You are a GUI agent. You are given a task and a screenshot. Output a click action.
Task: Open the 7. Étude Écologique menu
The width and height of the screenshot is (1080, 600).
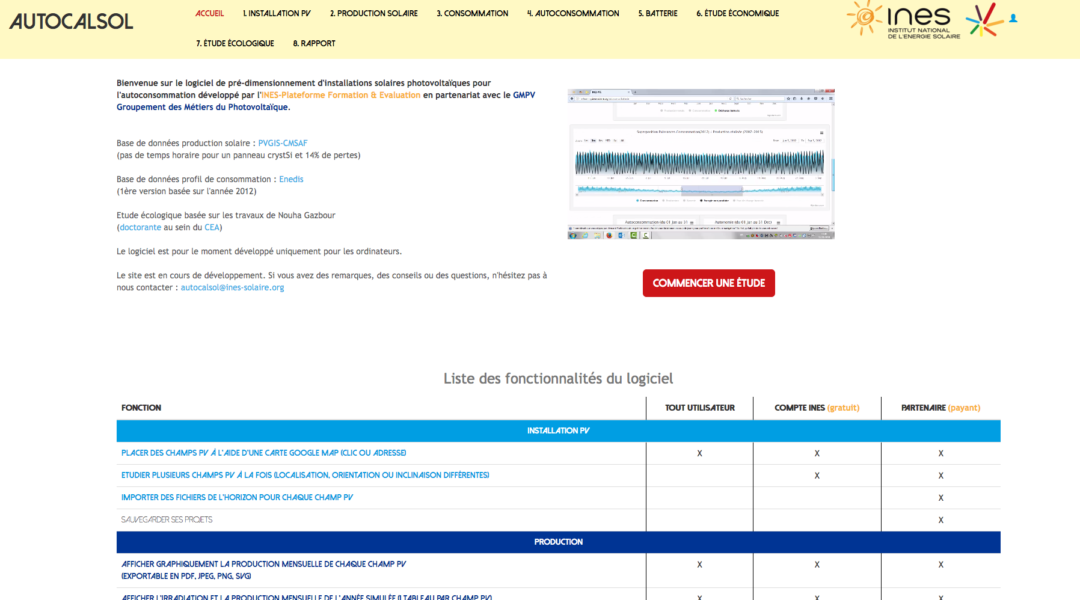[x=235, y=43]
